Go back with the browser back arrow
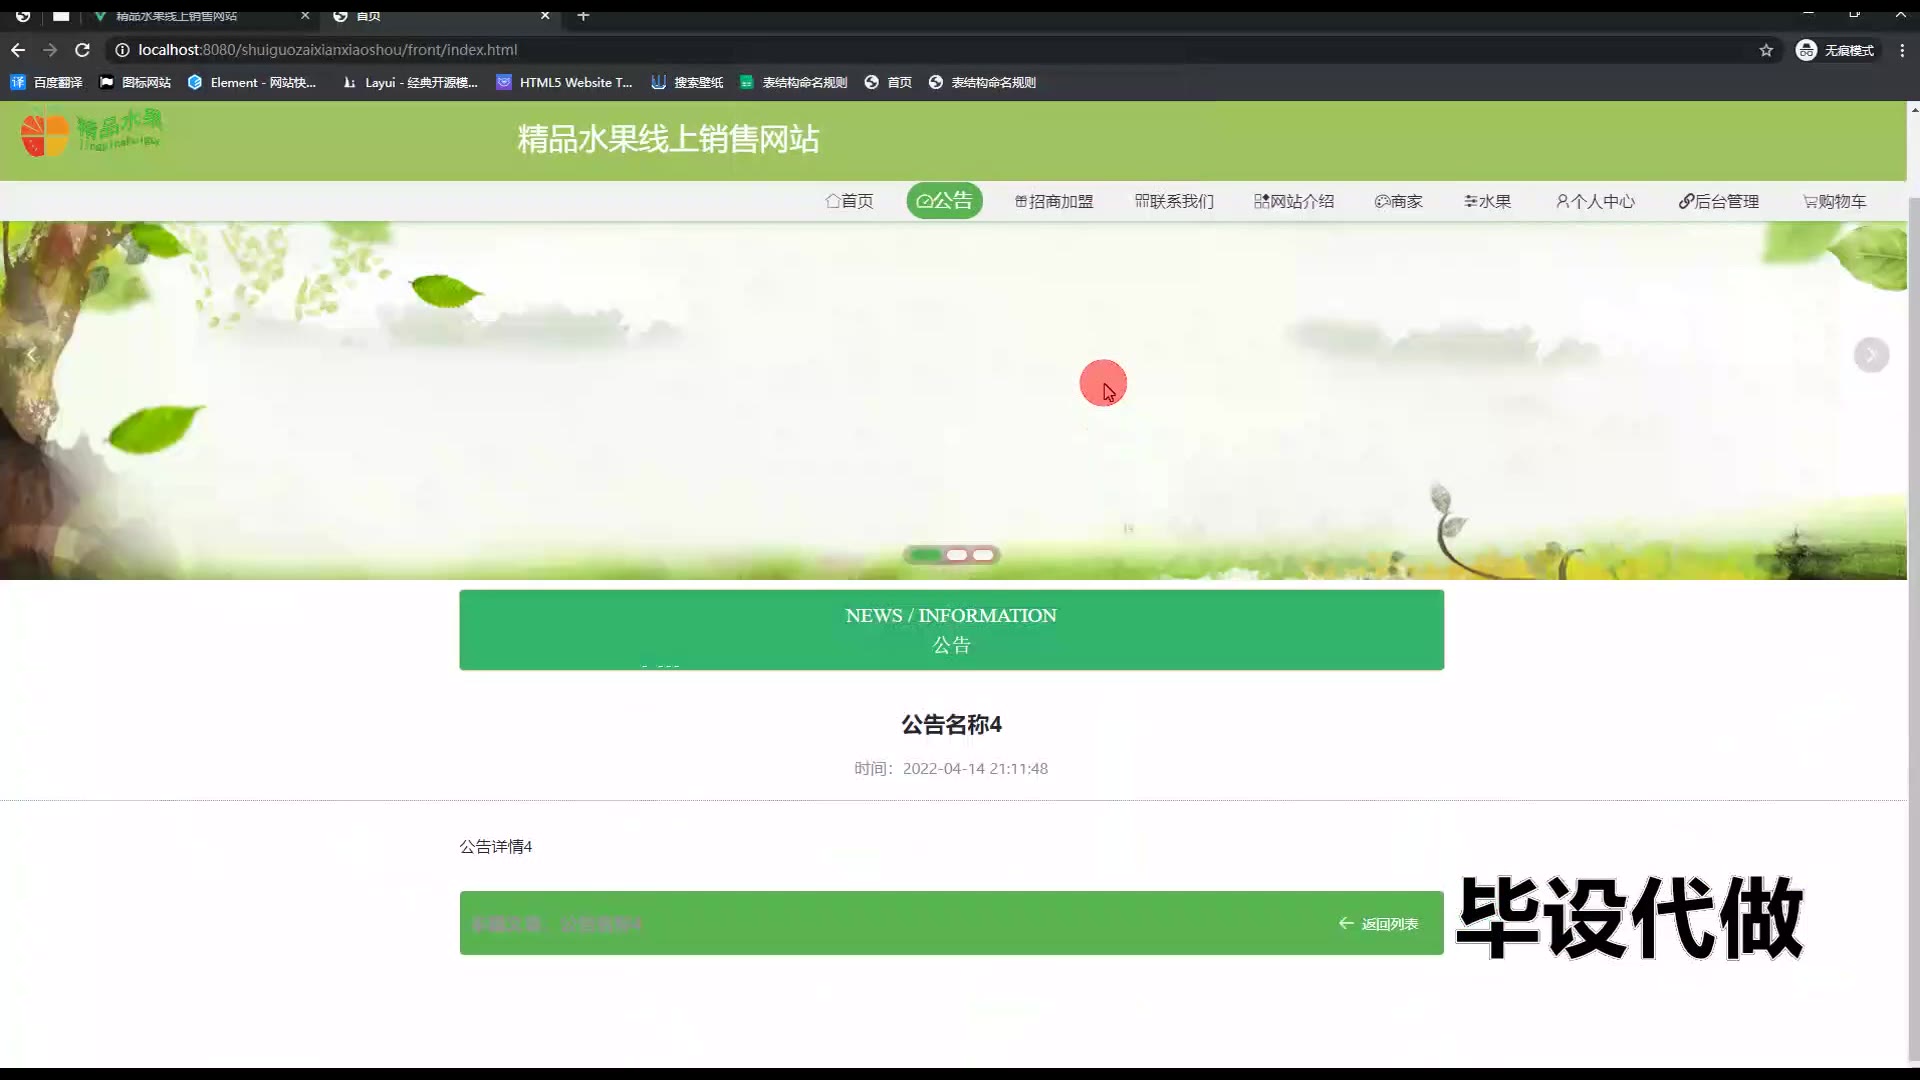Image resolution: width=1920 pixels, height=1080 pixels. (x=18, y=50)
